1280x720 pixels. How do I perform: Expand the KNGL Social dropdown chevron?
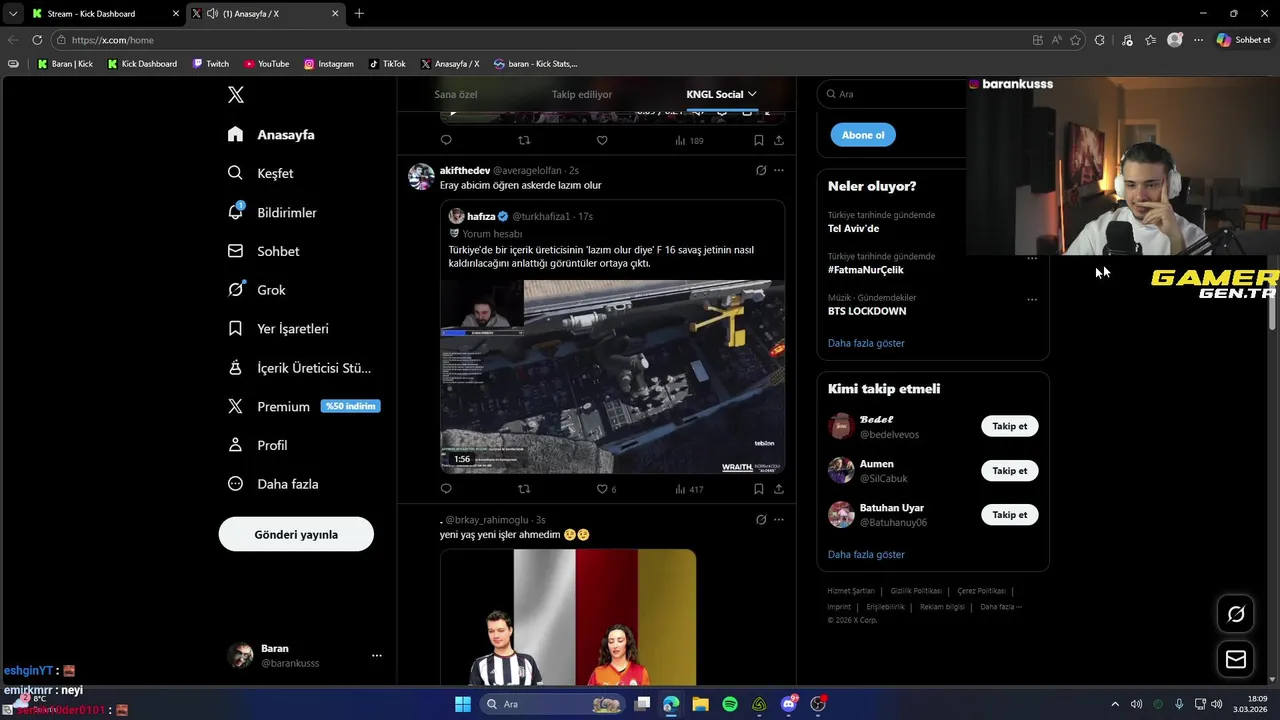click(x=752, y=94)
